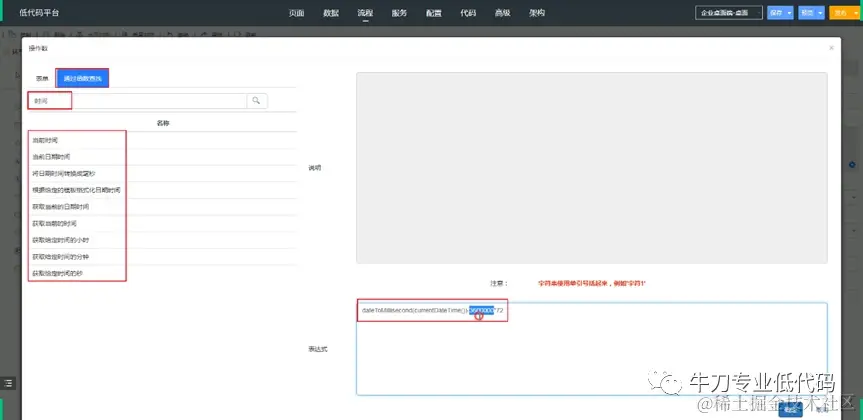Click the 低代码平台 title in header
The height and width of the screenshot is (420, 863).
pos(39,13)
